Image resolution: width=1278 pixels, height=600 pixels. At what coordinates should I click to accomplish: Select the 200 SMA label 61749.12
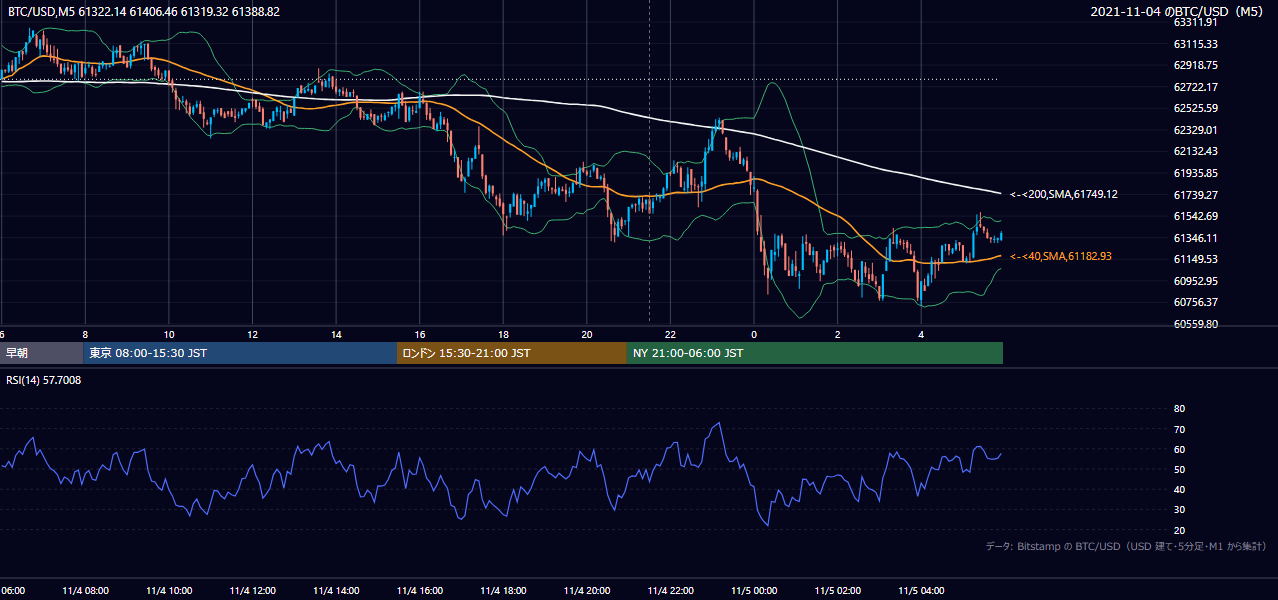(x=1064, y=194)
